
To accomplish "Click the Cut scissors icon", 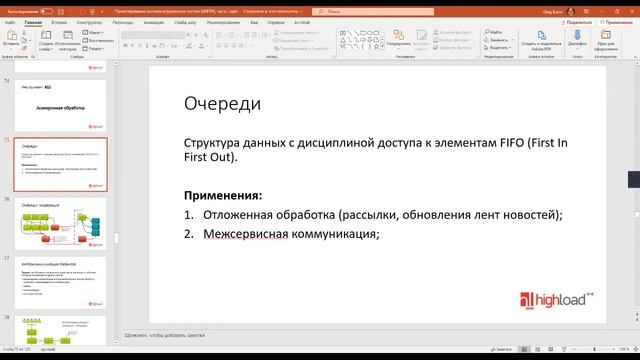I will [24, 33].
